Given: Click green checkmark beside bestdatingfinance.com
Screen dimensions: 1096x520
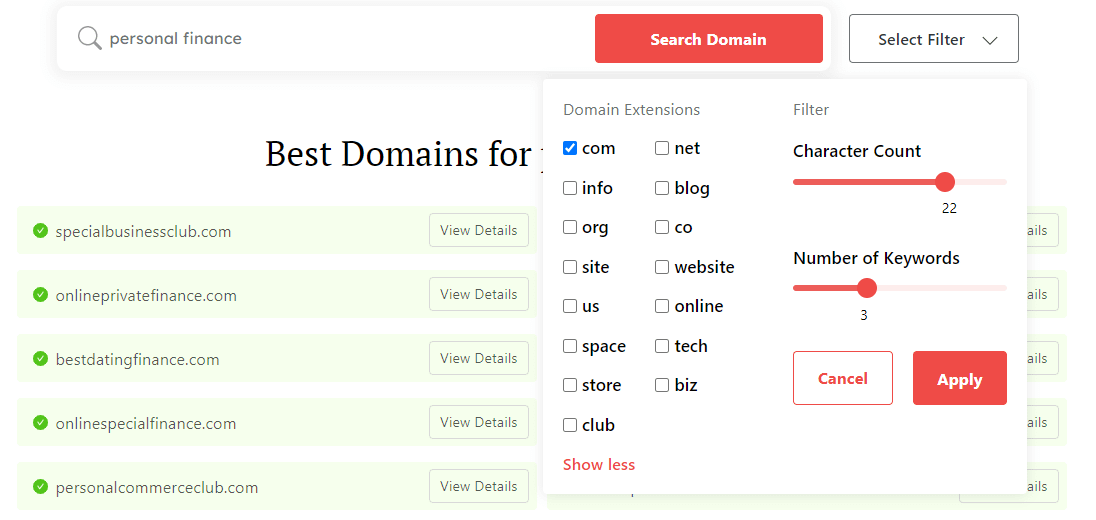Looking at the screenshot, I should click(40, 359).
